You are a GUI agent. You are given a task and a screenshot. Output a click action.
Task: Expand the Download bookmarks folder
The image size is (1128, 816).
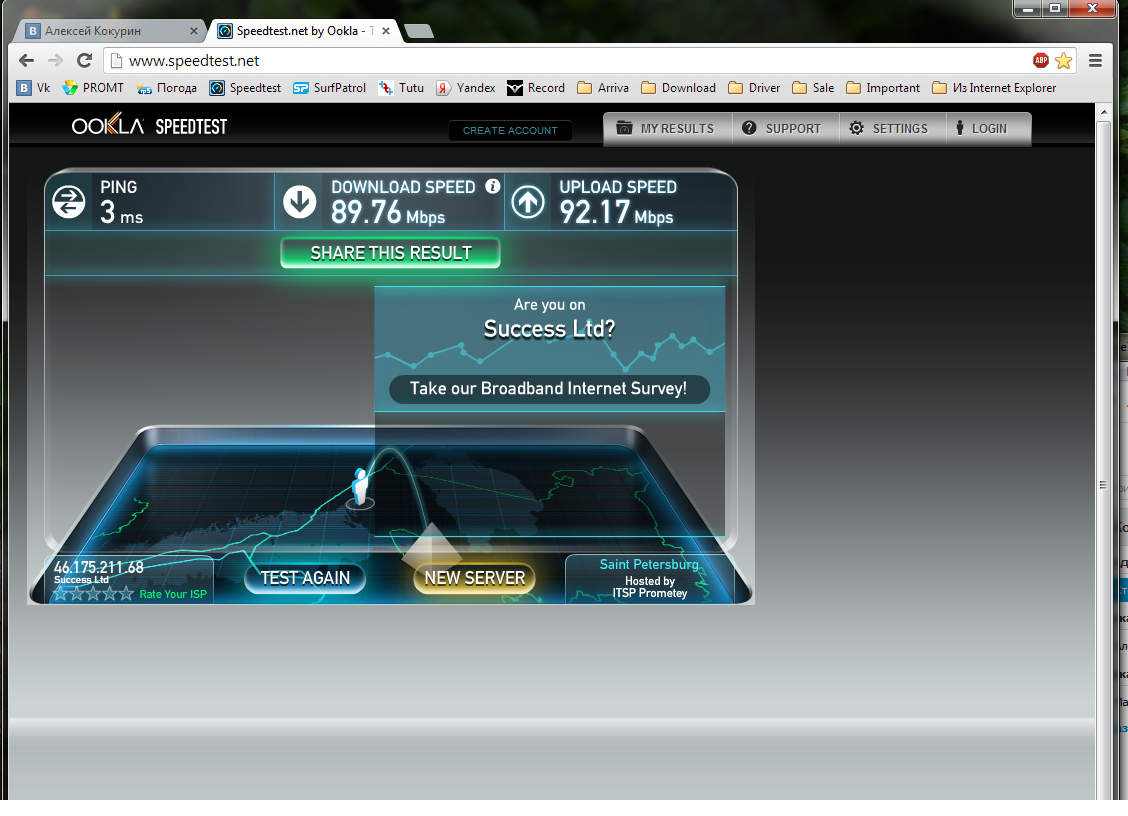click(678, 88)
